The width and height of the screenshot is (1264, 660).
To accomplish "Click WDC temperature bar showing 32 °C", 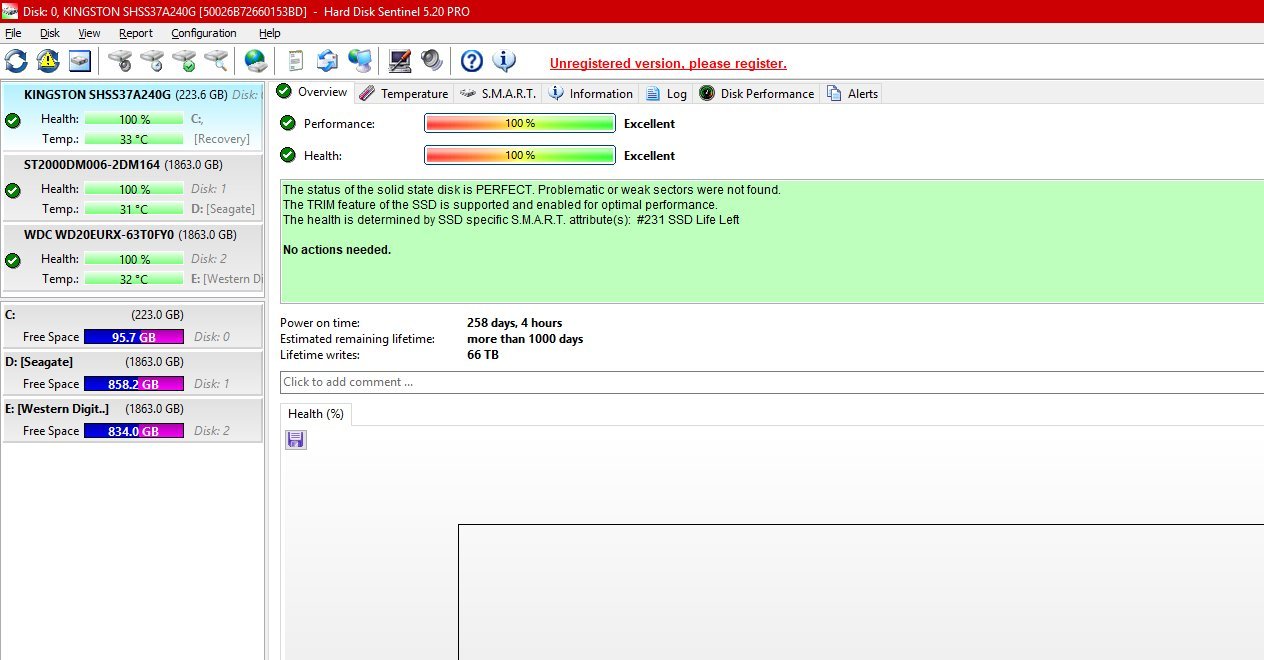I will (x=134, y=279).
